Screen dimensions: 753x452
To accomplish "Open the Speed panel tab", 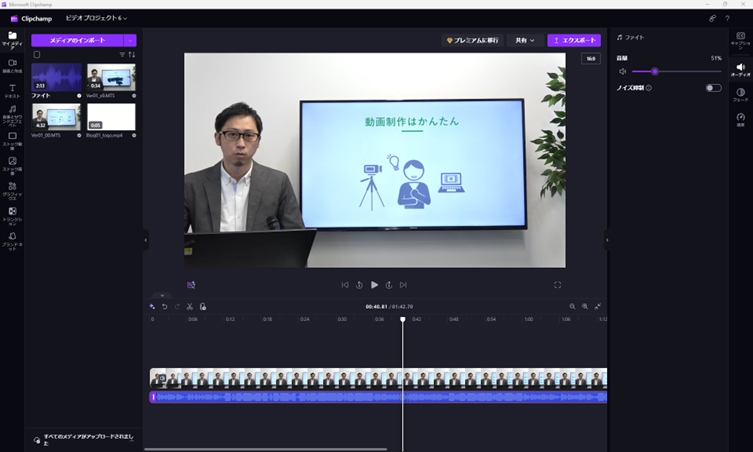I will 741,120.
